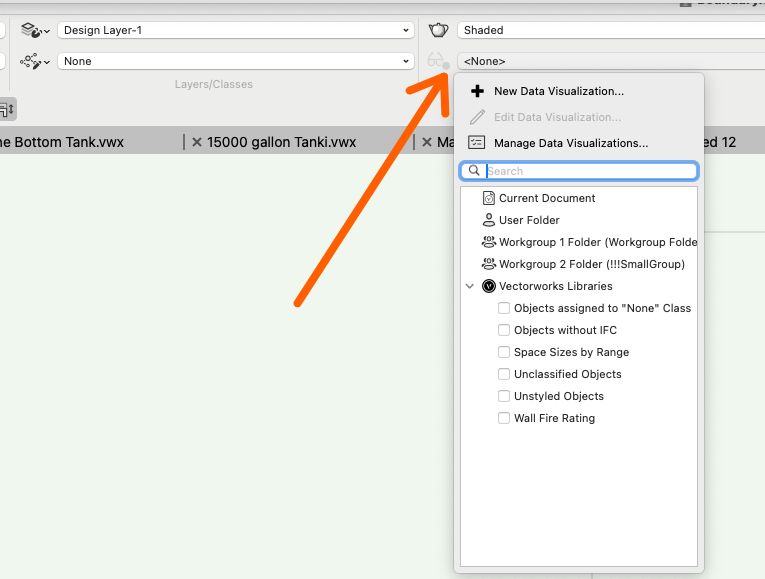Switch to 15000 gallon Tanki.vwx tab
The image size is (765, 579).
point(281,142)
